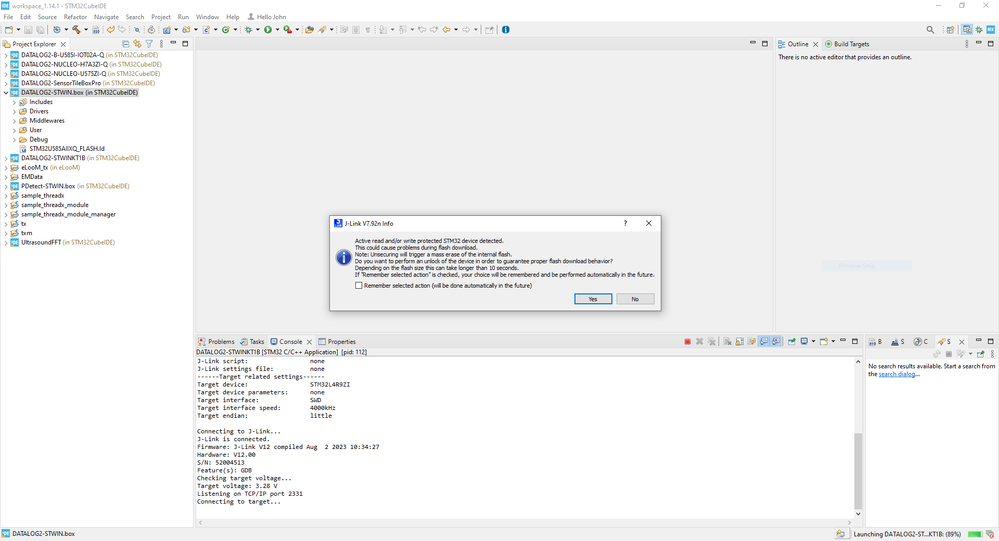Open the Debug perspective icon at top right

point(979,29)
